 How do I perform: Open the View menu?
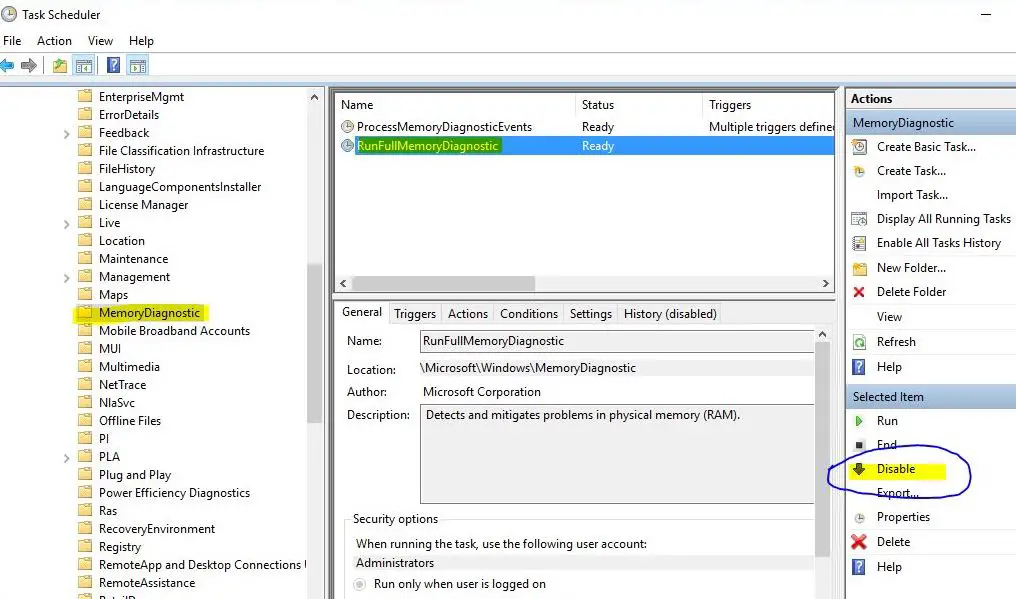(100, 41)
